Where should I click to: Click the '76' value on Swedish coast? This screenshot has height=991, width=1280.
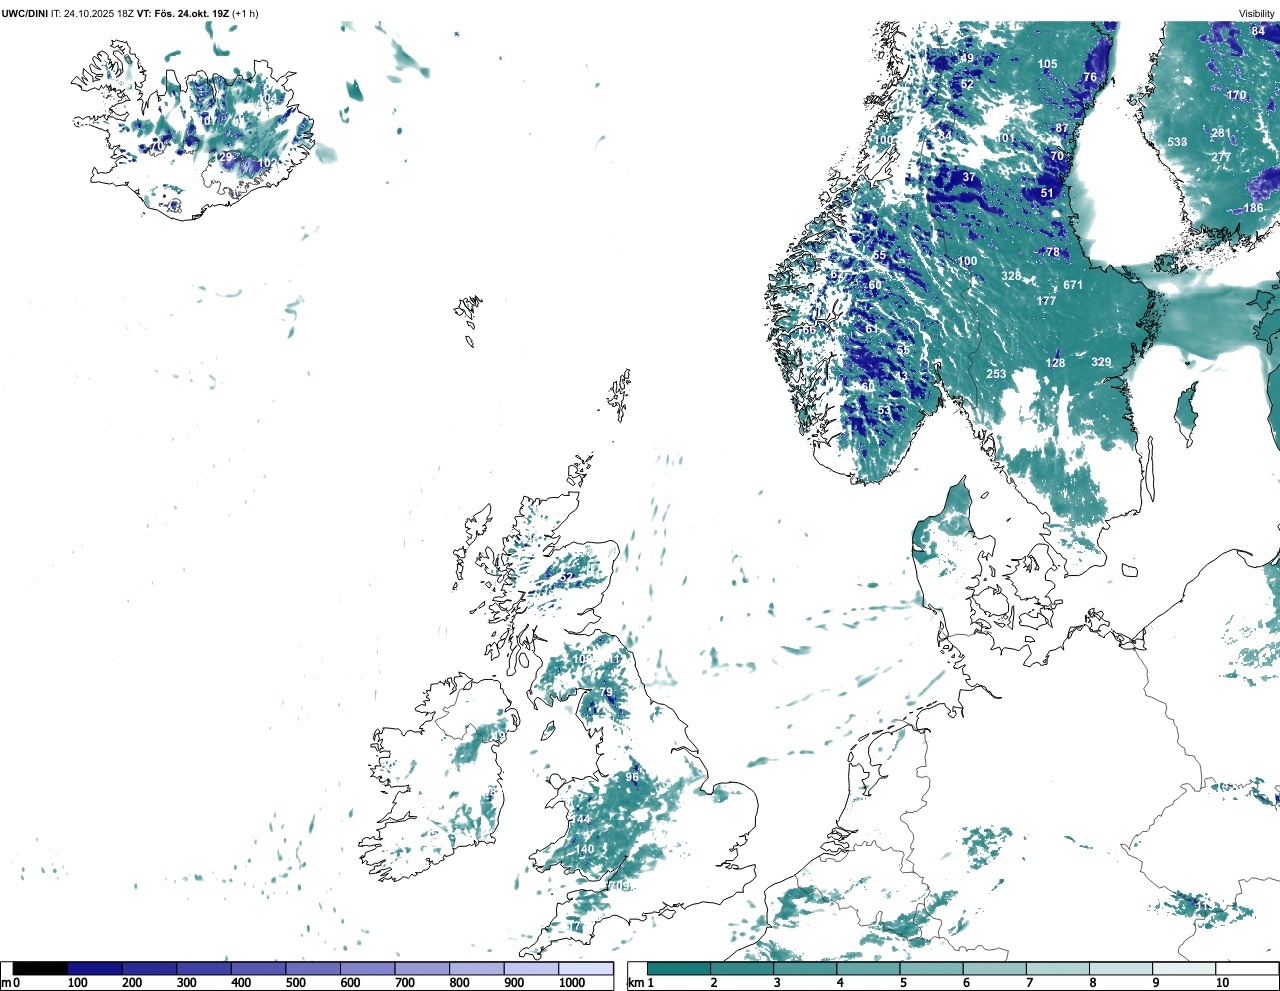coord(1090,77)
